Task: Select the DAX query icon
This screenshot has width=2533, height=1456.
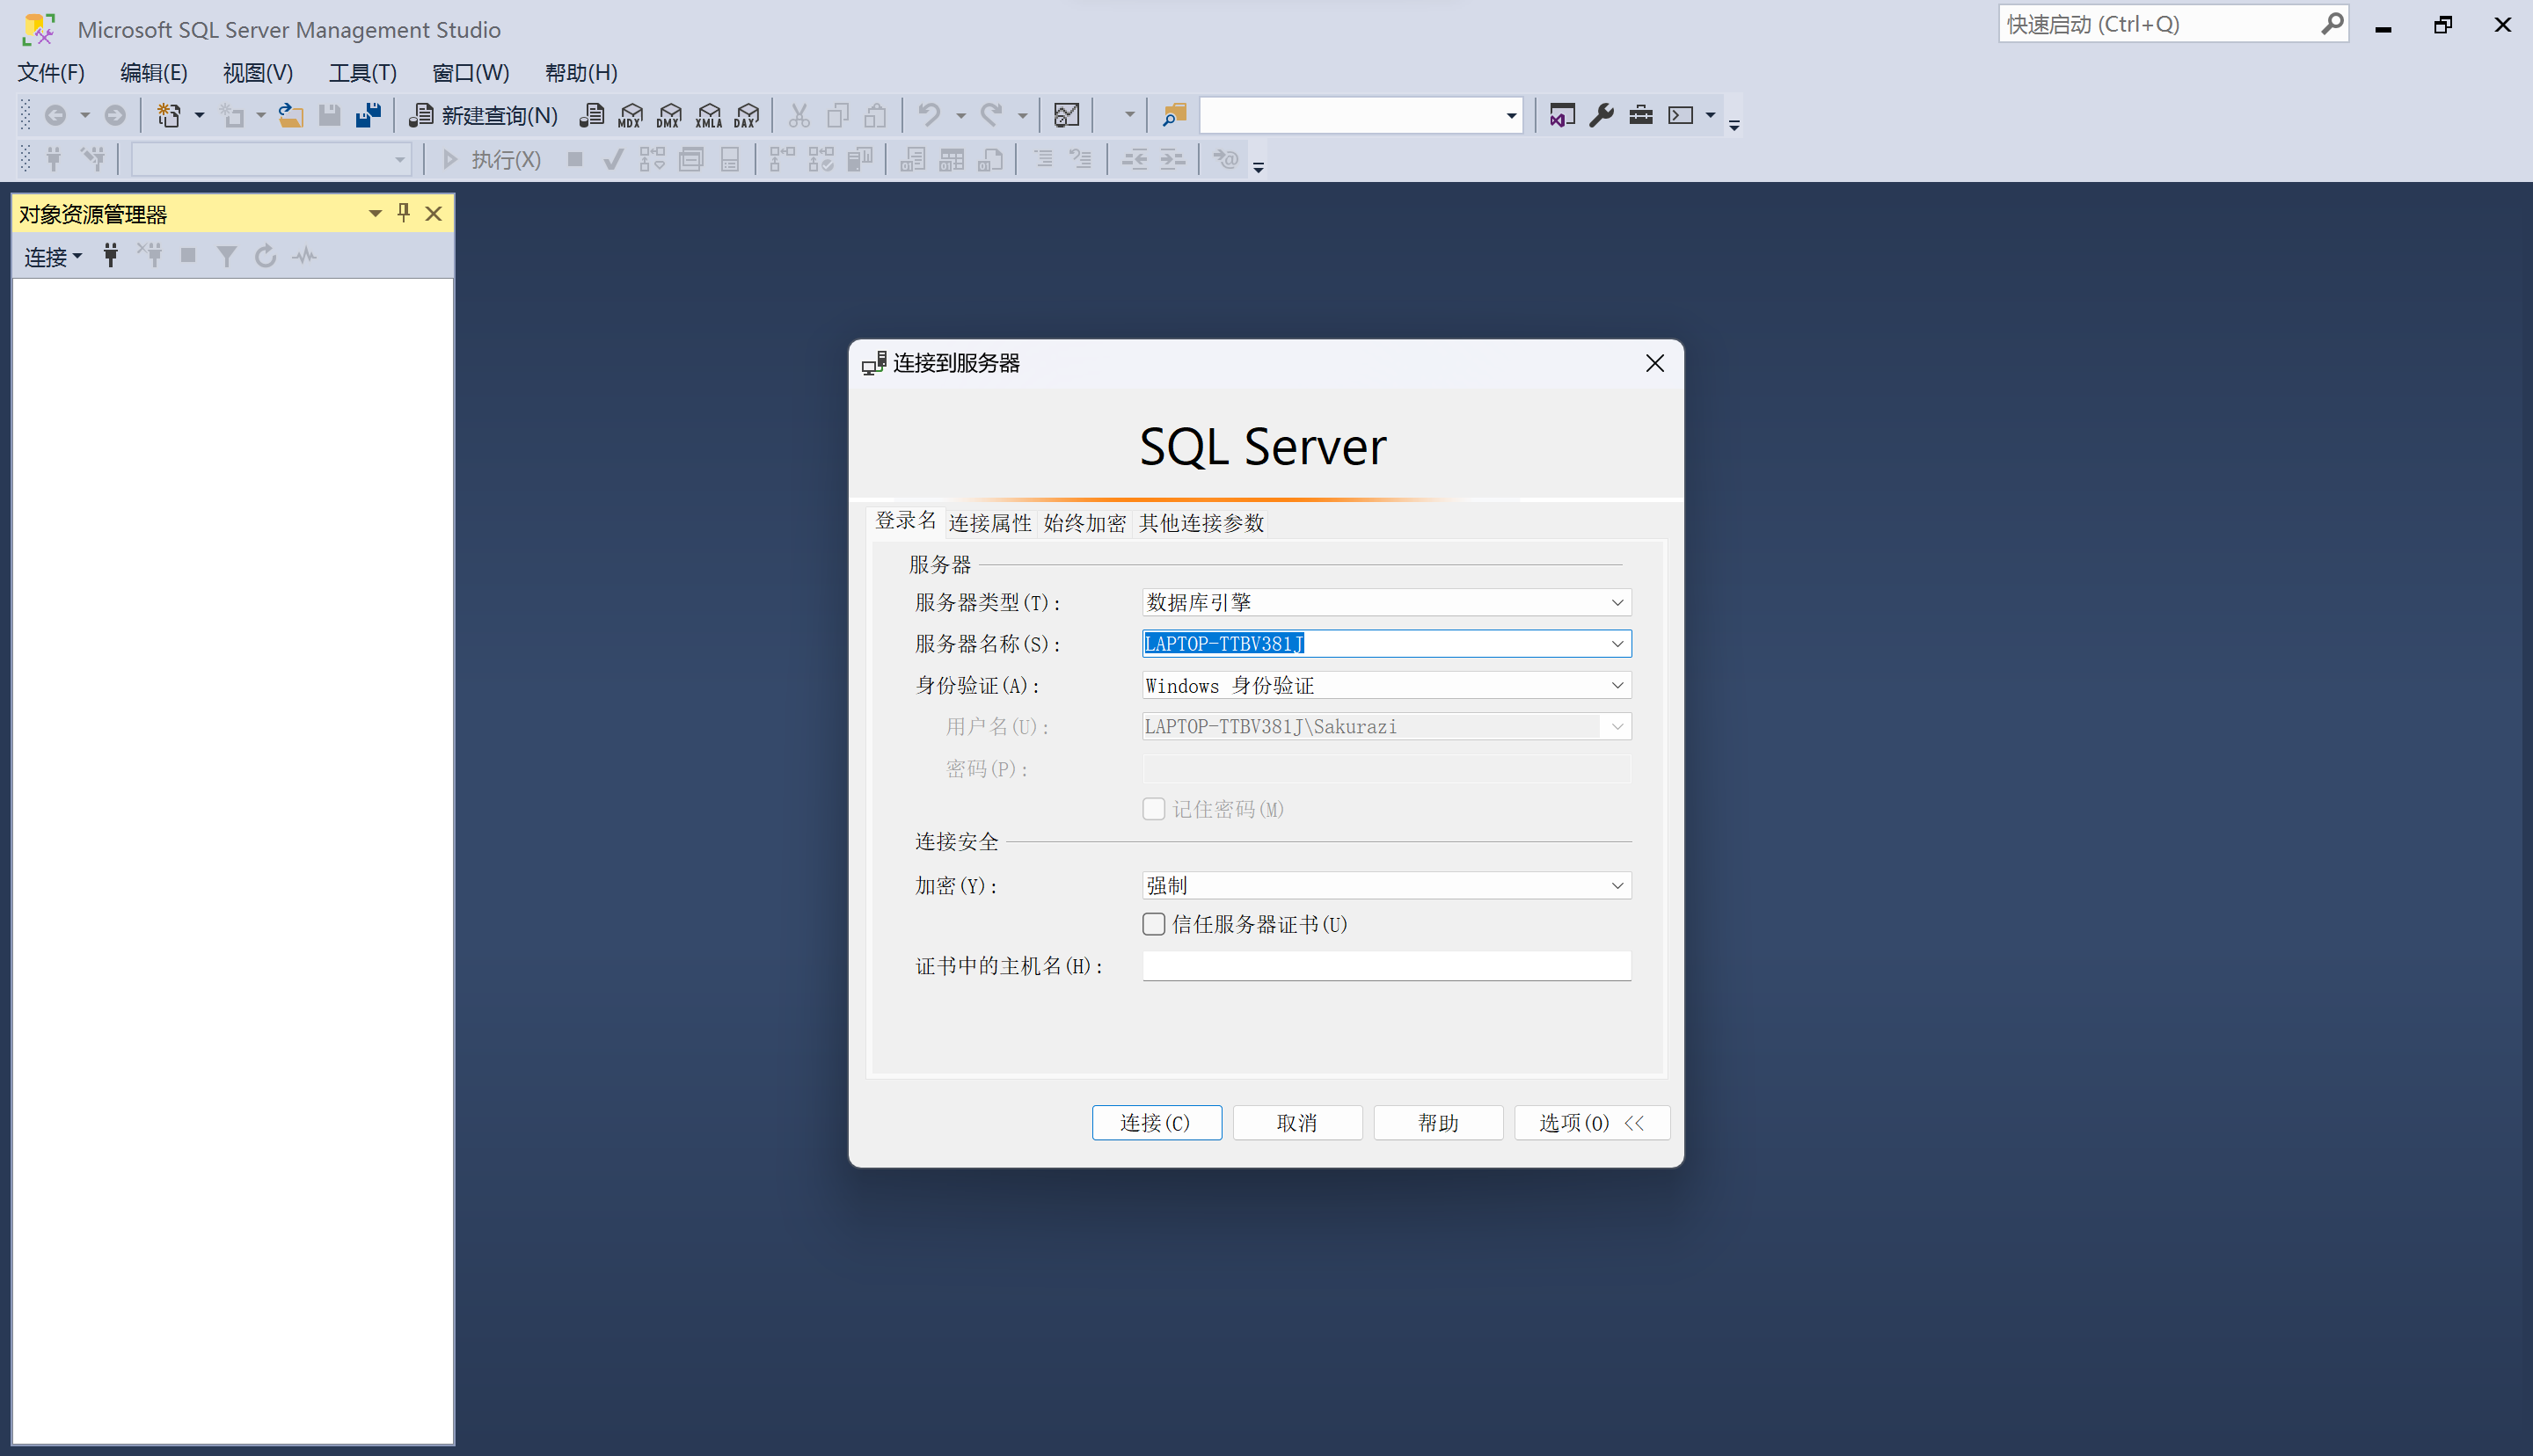Action: click(746, 115)
